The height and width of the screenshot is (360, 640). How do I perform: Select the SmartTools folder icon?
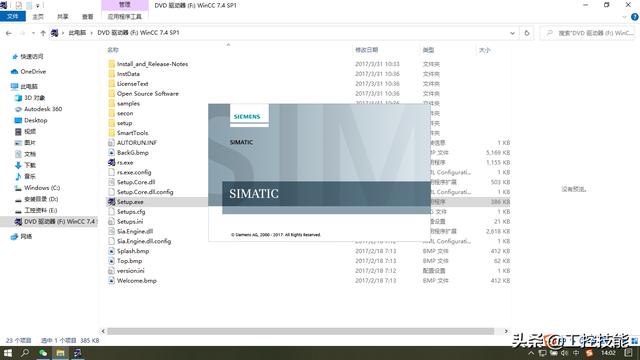pos(111,133)
